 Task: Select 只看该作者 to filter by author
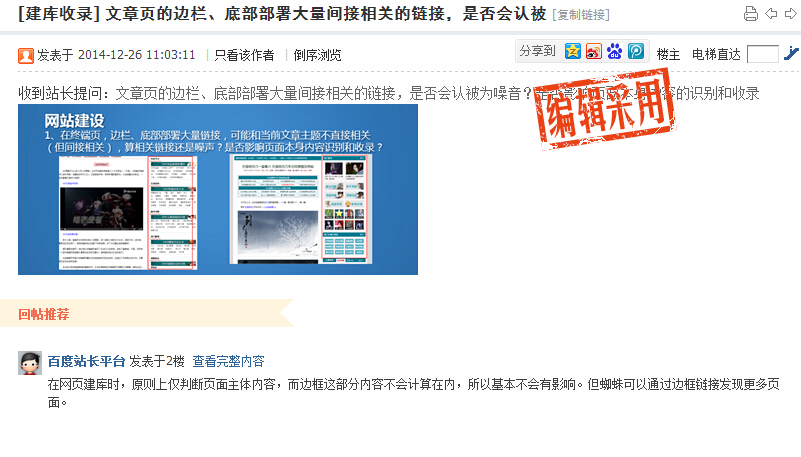[x=244, y=55]
